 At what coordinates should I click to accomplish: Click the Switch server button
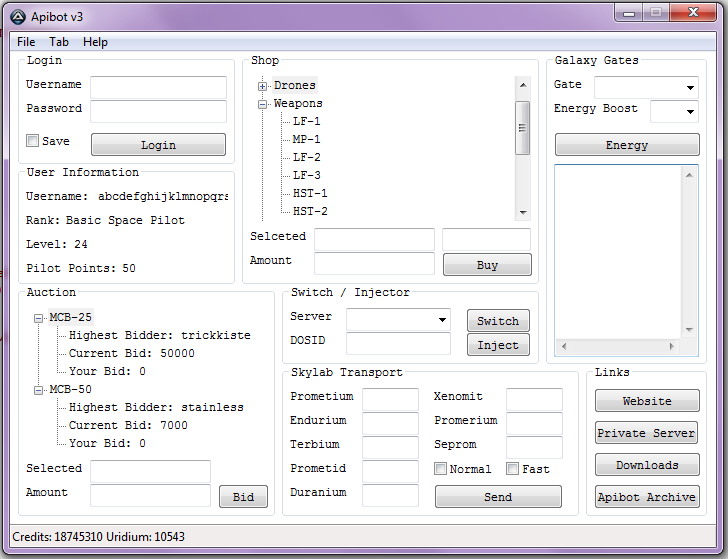498,320
